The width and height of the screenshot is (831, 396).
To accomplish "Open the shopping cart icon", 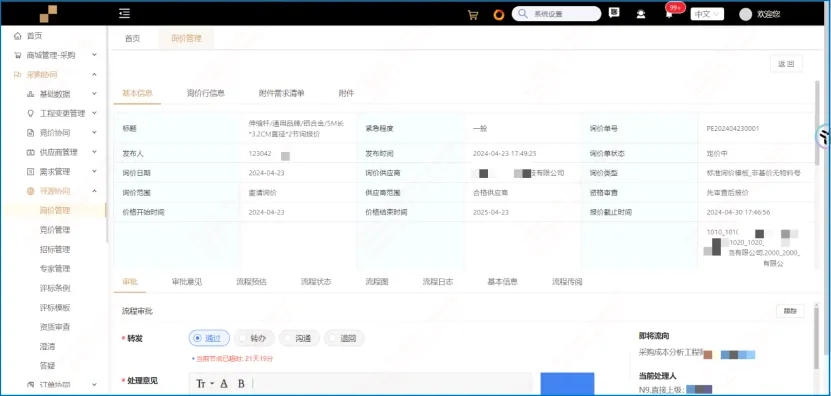I will tap(473, 14).
